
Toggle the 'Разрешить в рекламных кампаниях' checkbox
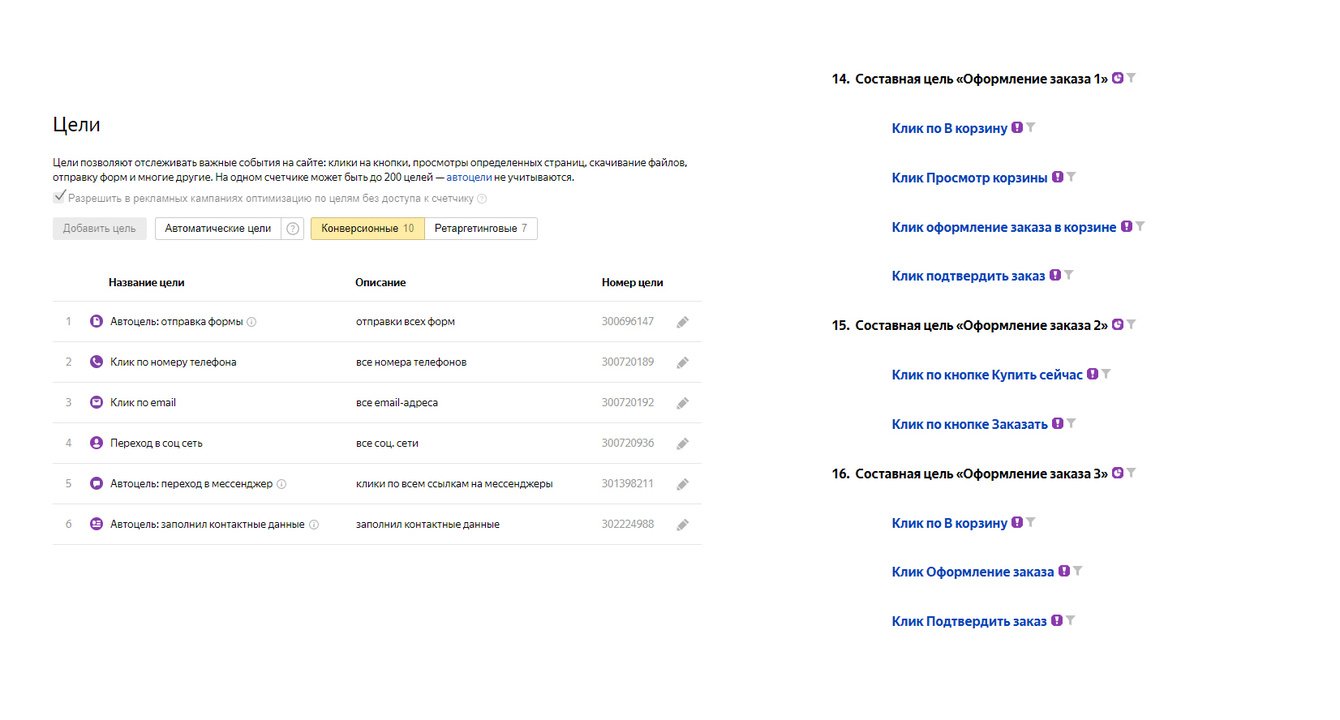coord(60,197)
